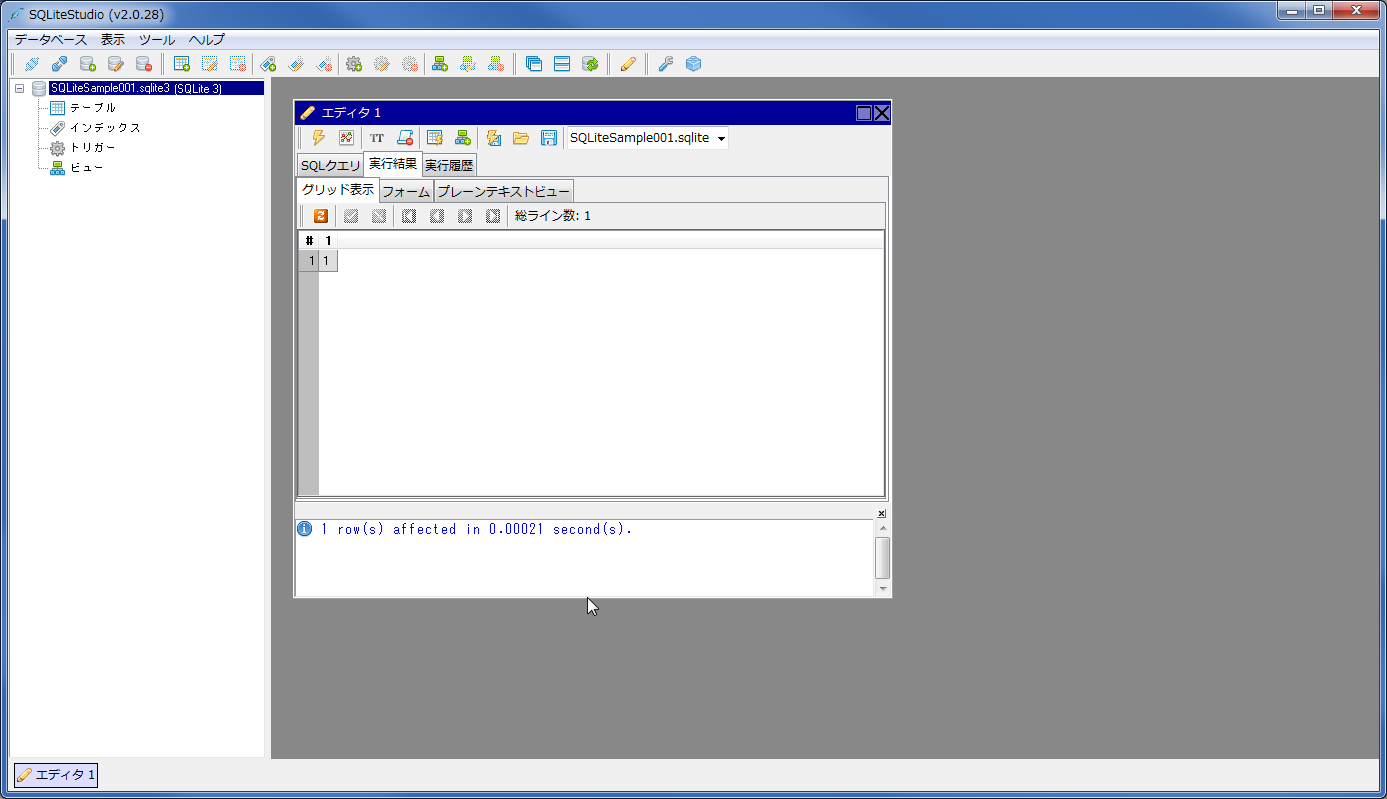Select the ビュー tree item
This screenshot has height=799, width=1387.
click(x=86, y=168)
